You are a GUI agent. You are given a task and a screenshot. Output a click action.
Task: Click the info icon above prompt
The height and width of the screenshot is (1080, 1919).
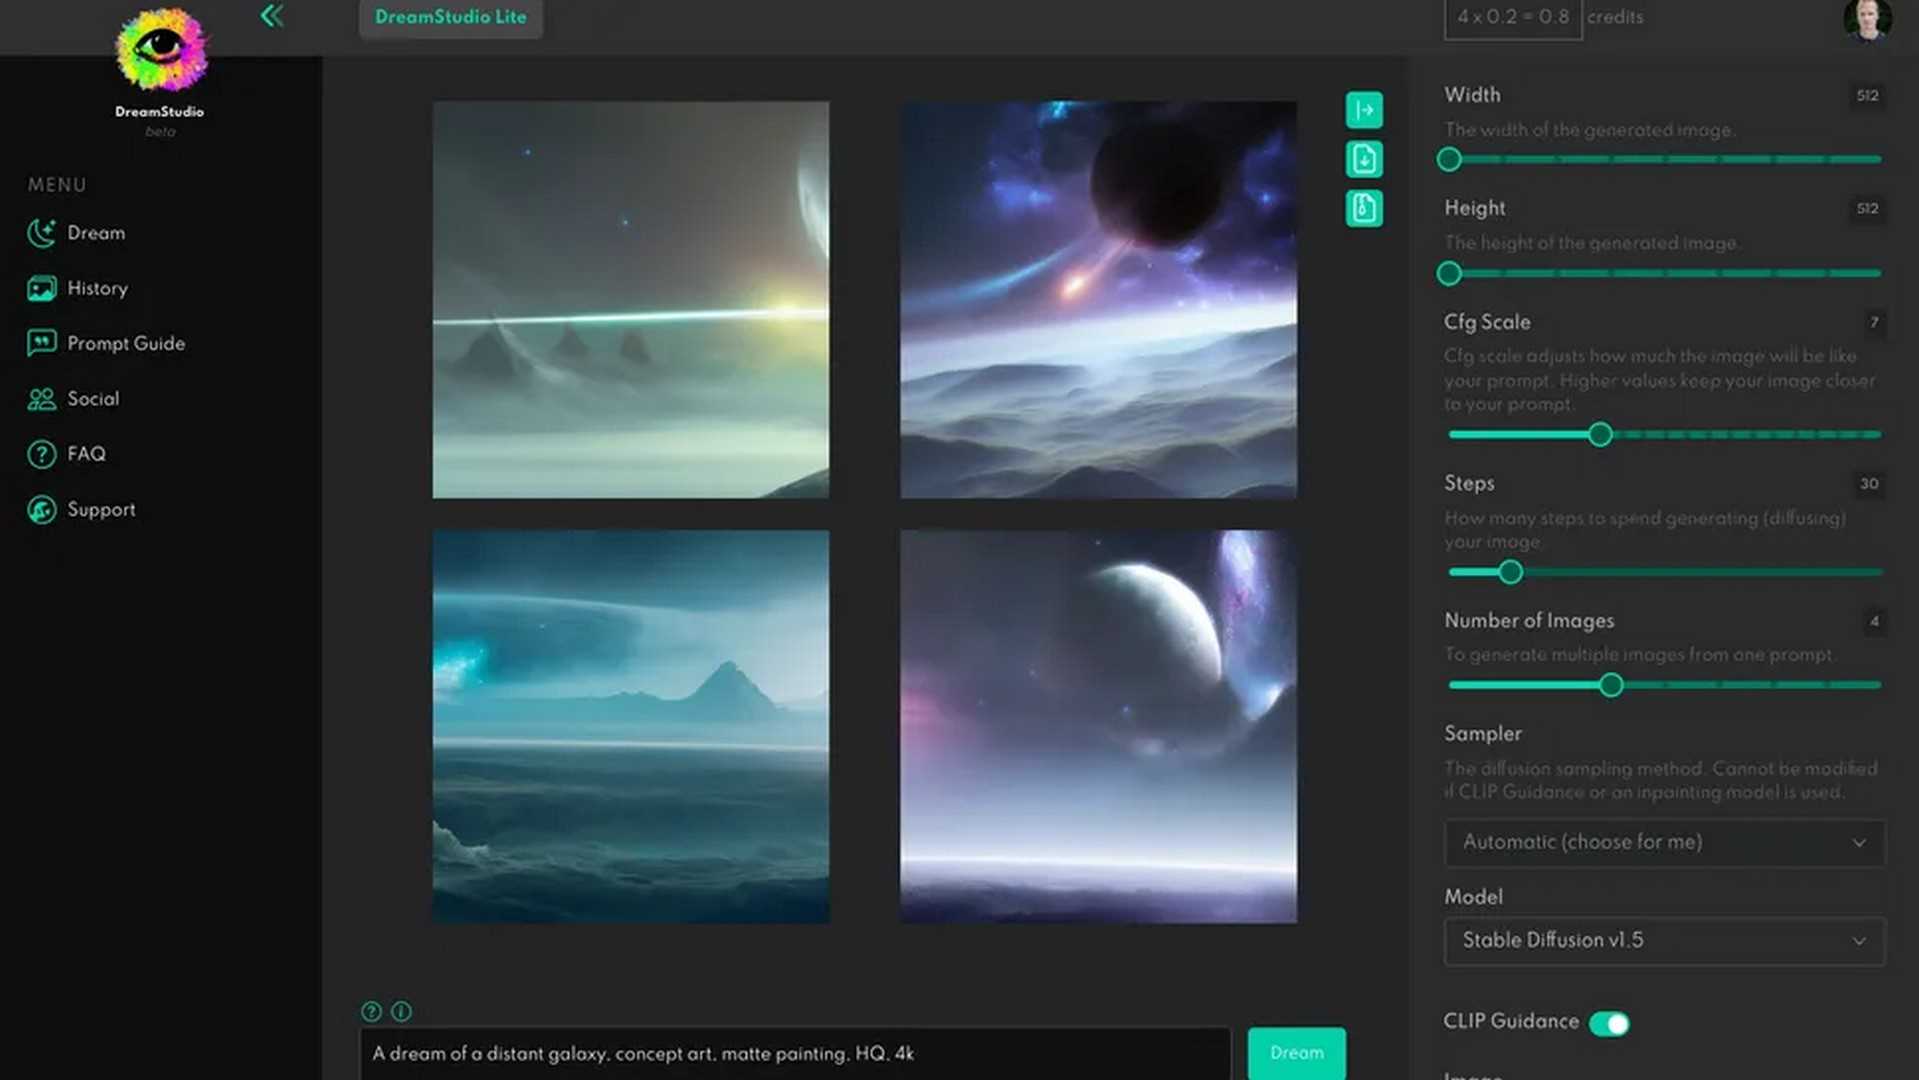401,1011
